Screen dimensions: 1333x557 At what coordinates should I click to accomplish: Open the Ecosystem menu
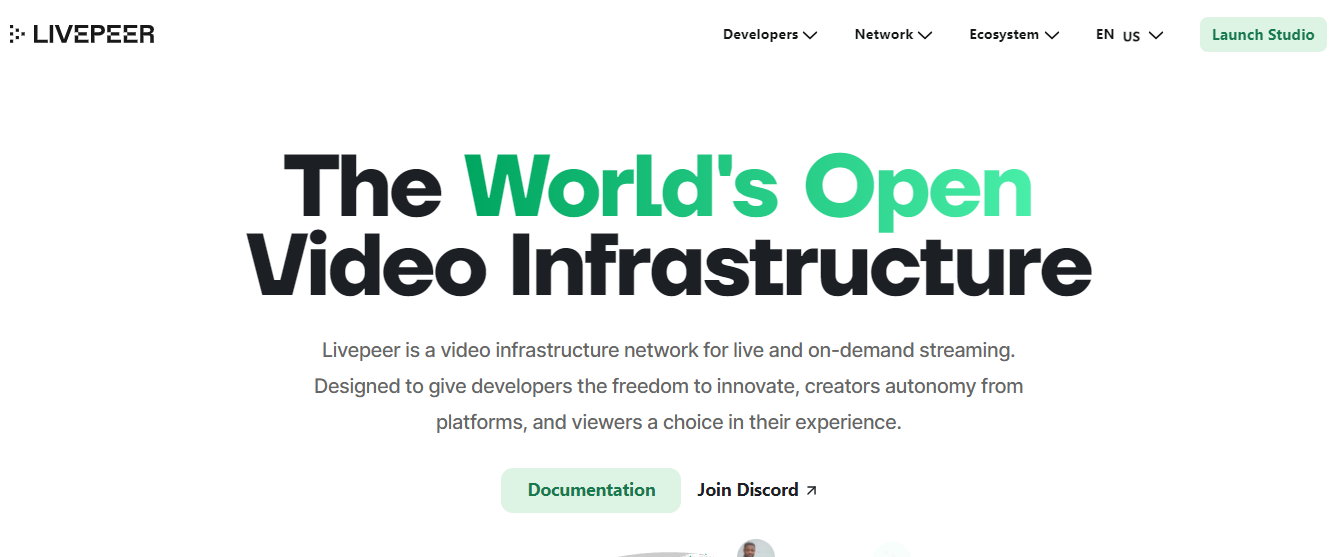point(1014,34)
